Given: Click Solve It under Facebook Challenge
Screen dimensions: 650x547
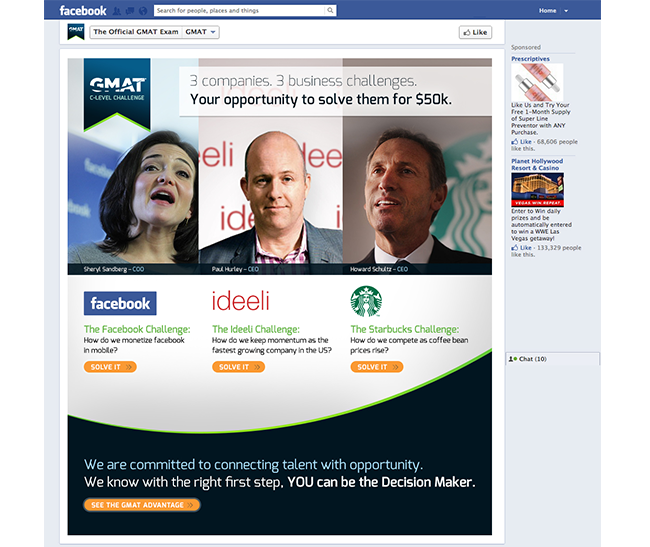Looking at the screenshot, I should pyautogui.click(x=110, y=367).
